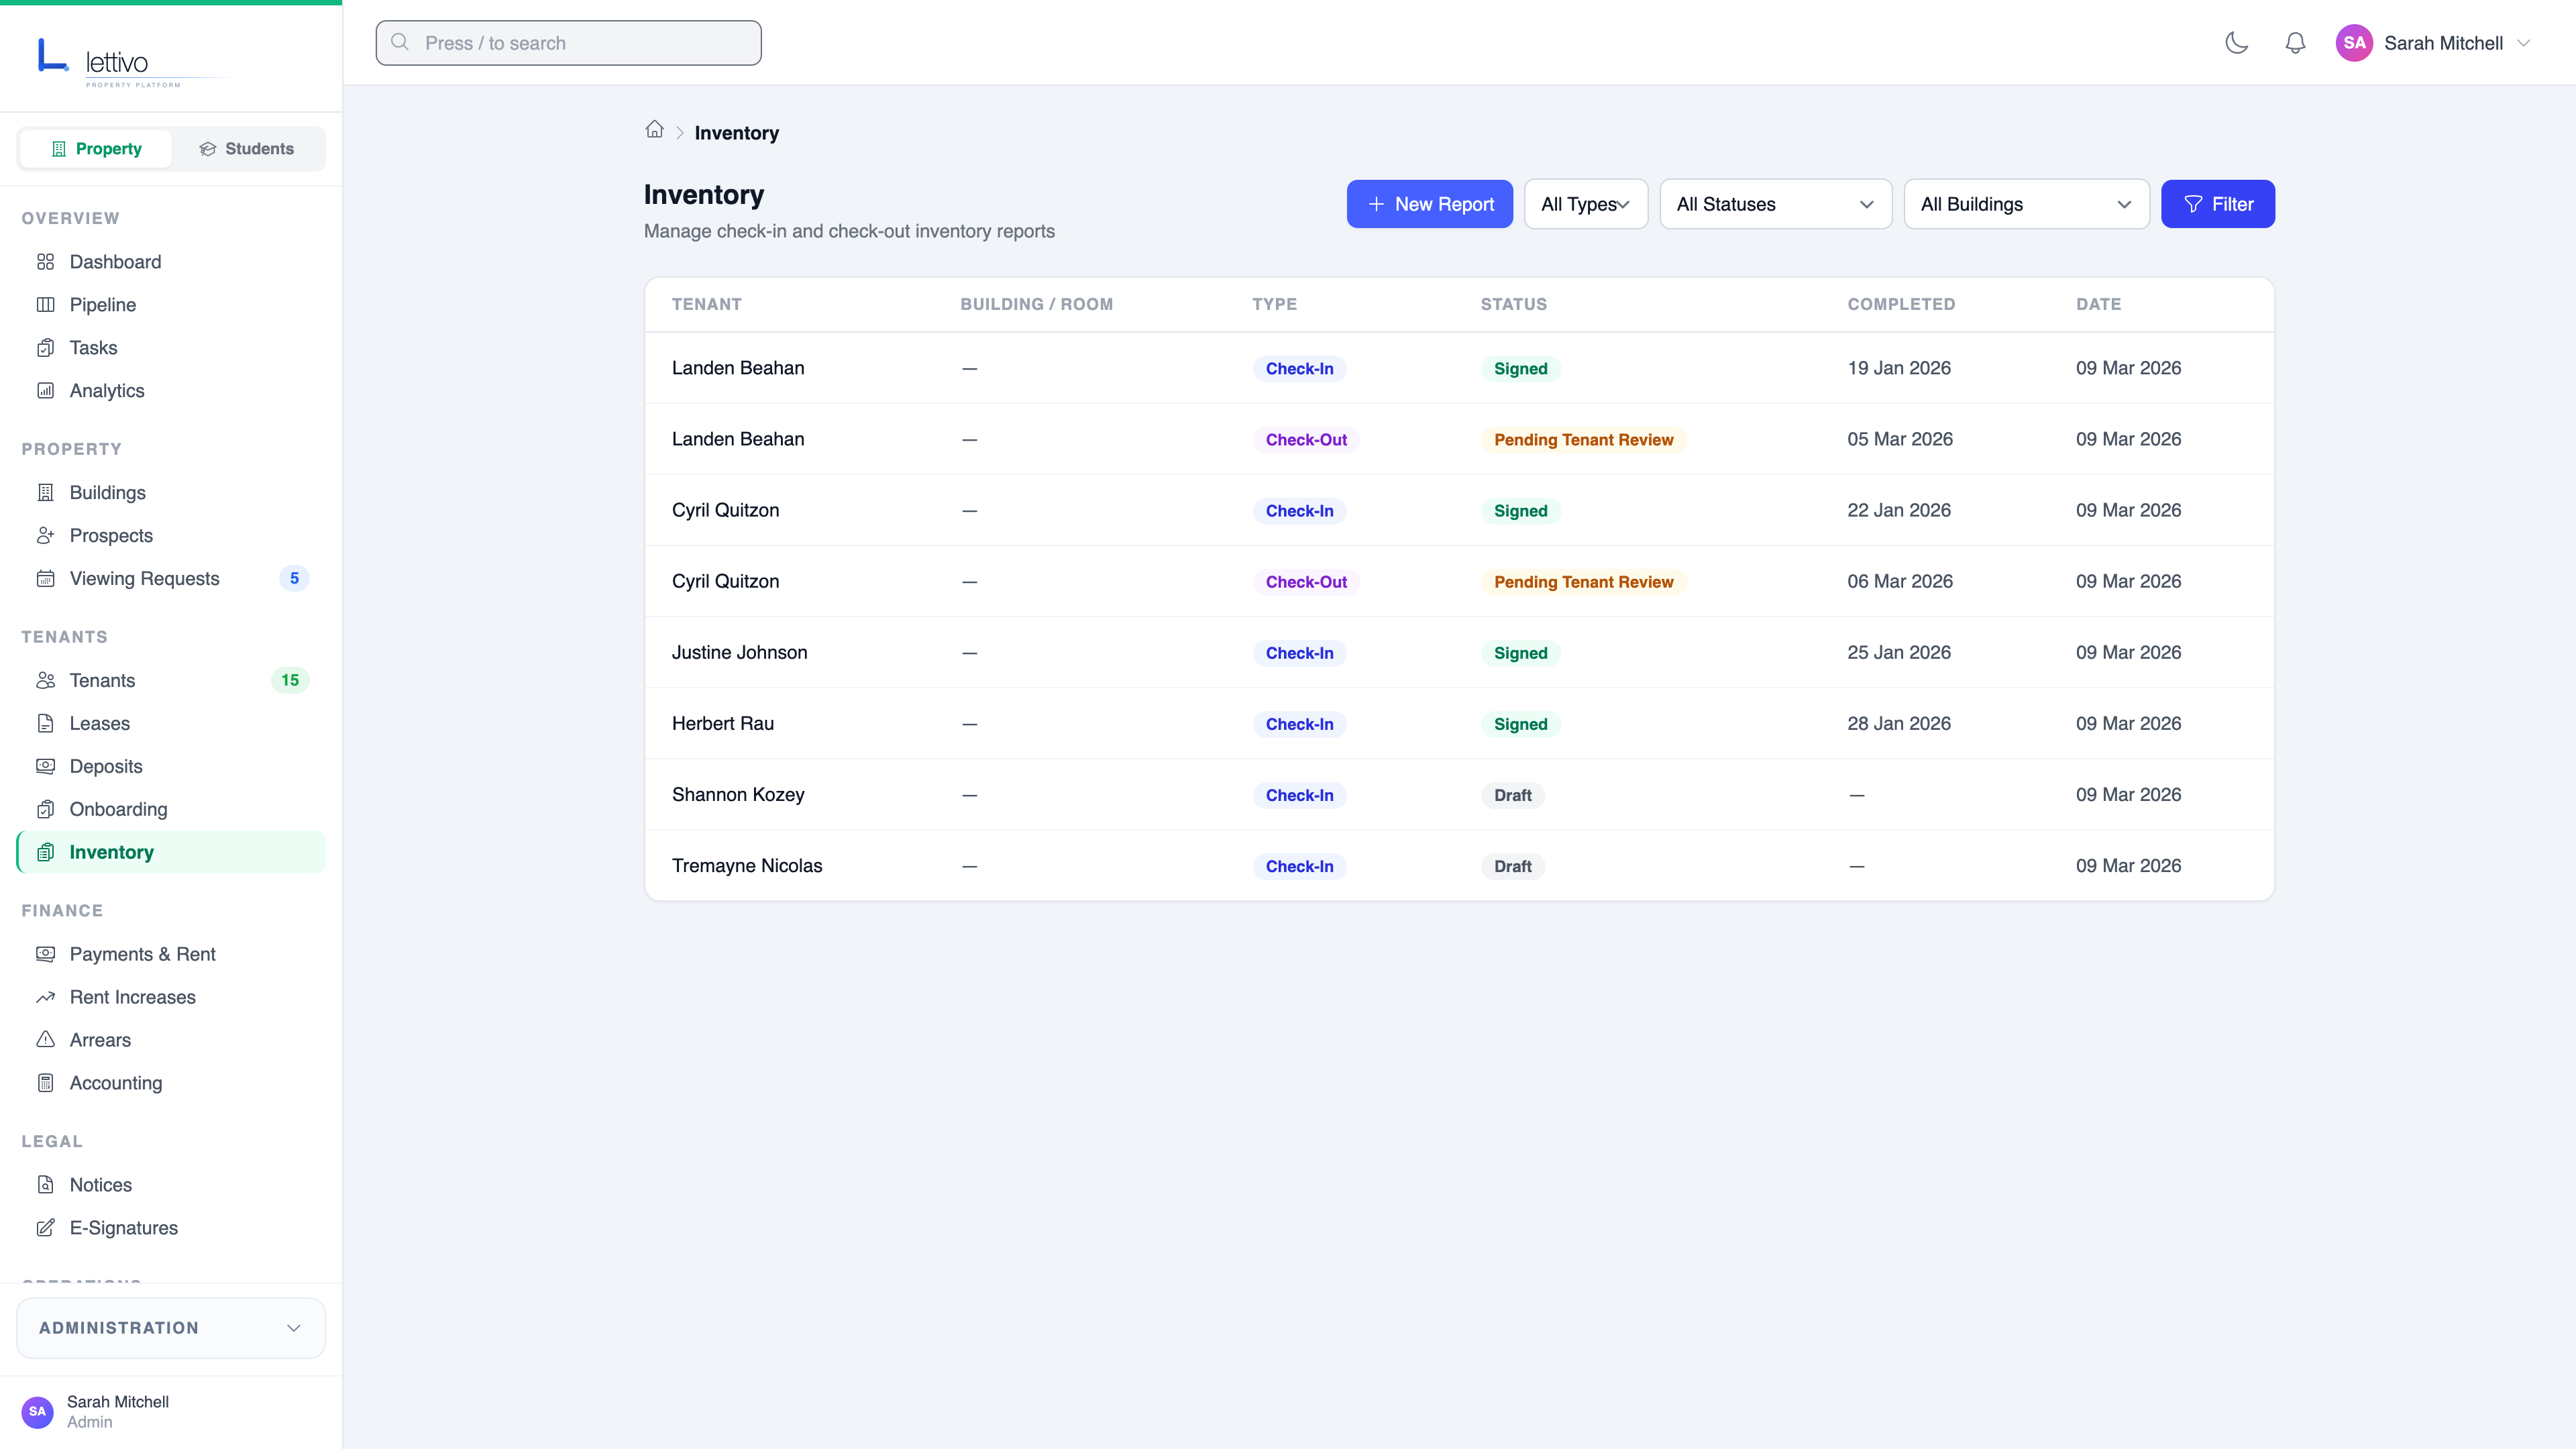Switch to the Students tab

point(247,149)
